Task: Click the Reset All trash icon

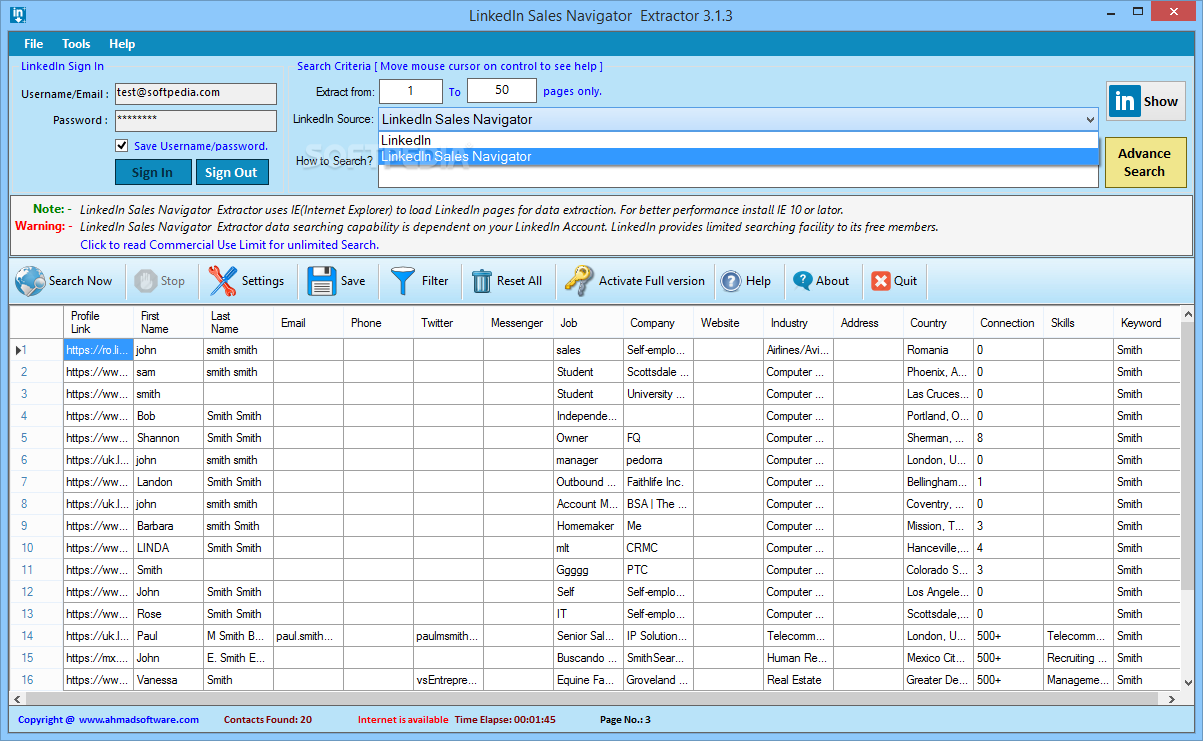Action: (482, 281)
